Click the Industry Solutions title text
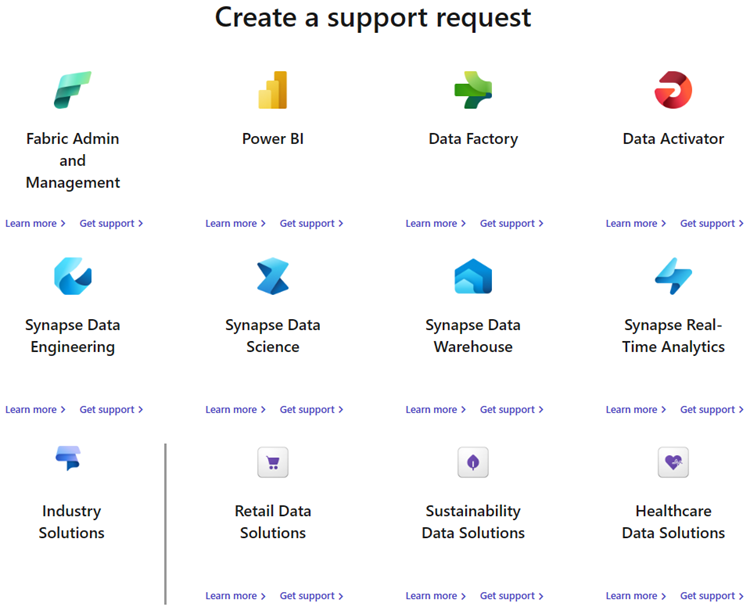The image size is (750, 607). (x=72, y=522)
